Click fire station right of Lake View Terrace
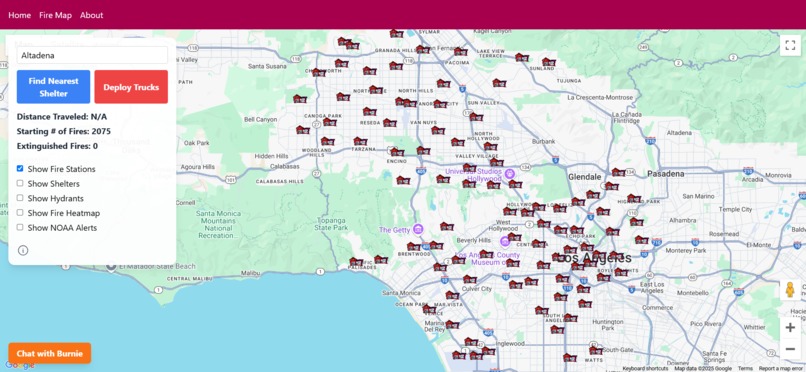806x372 pixels. pyautogui.click(x=522, y=58)
